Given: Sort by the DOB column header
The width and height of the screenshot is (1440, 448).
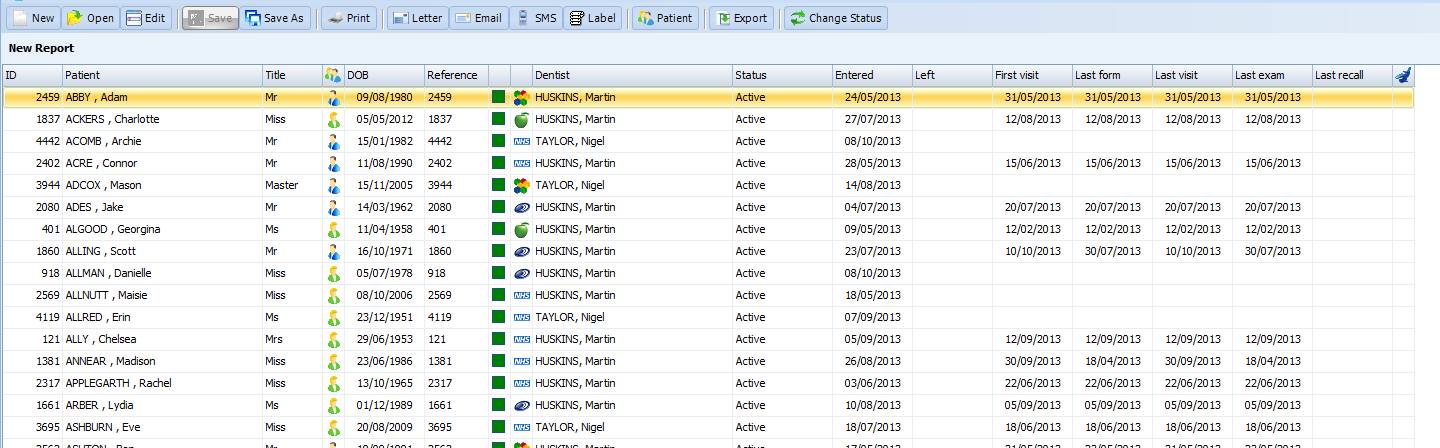Looking at the screenshot, I should point(383,75).
